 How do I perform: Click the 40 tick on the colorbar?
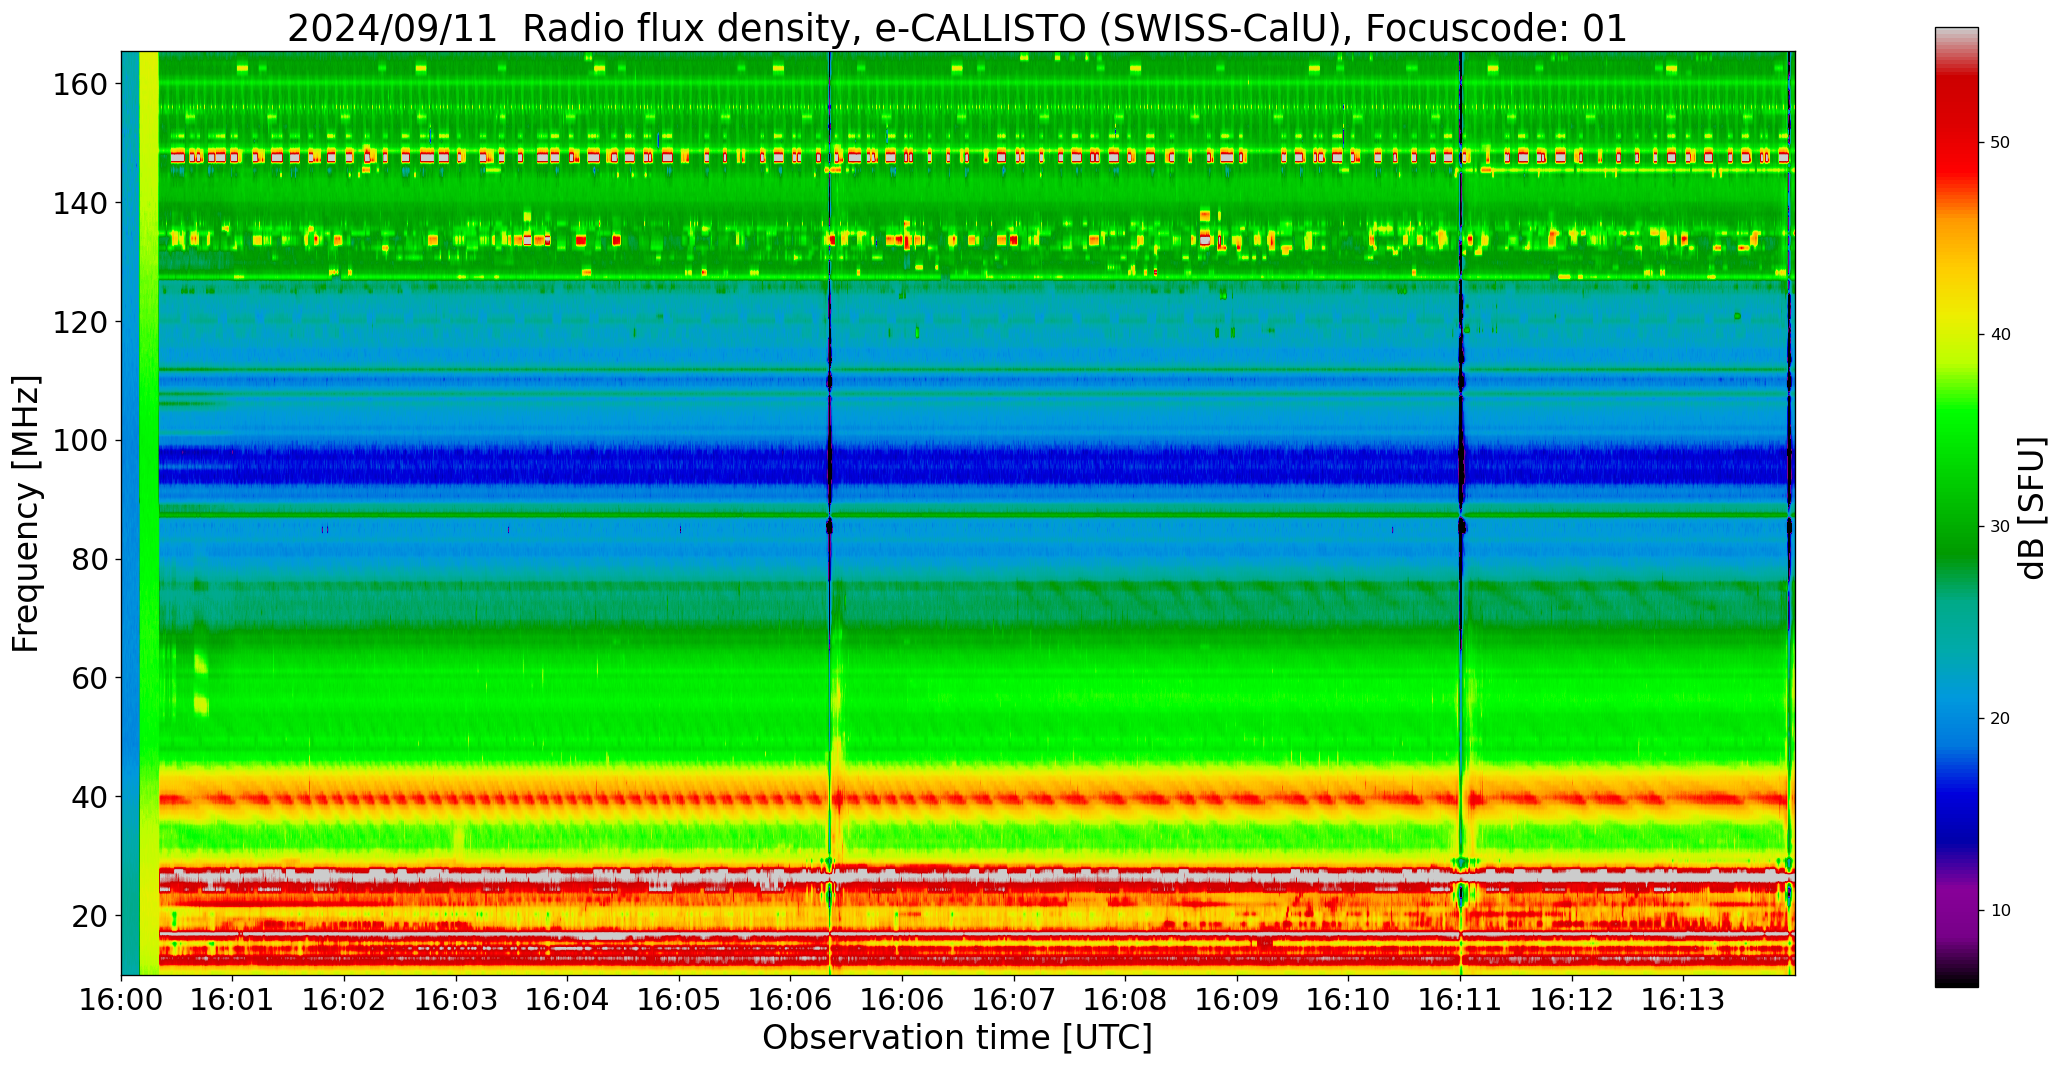[2000, 335]
